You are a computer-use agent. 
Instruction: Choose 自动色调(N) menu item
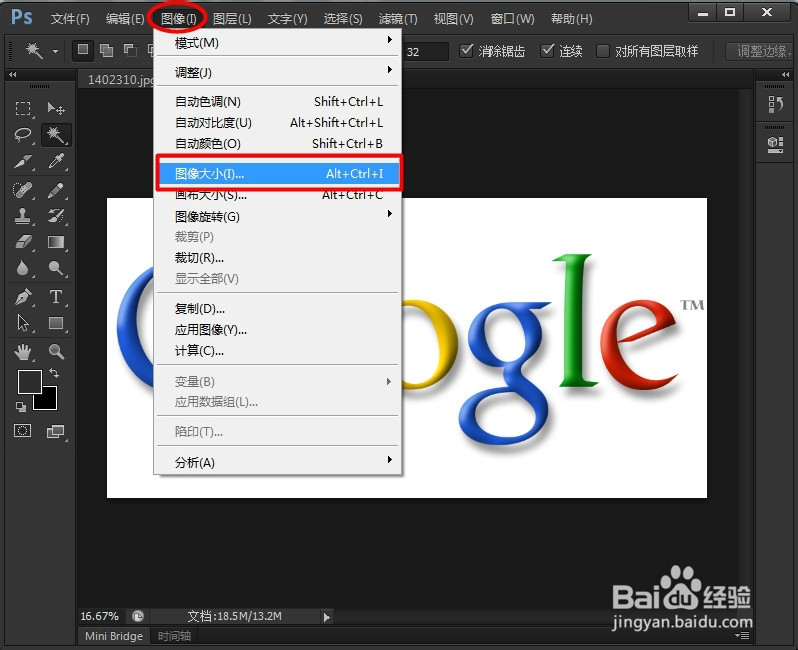click(x=278, y=102)
